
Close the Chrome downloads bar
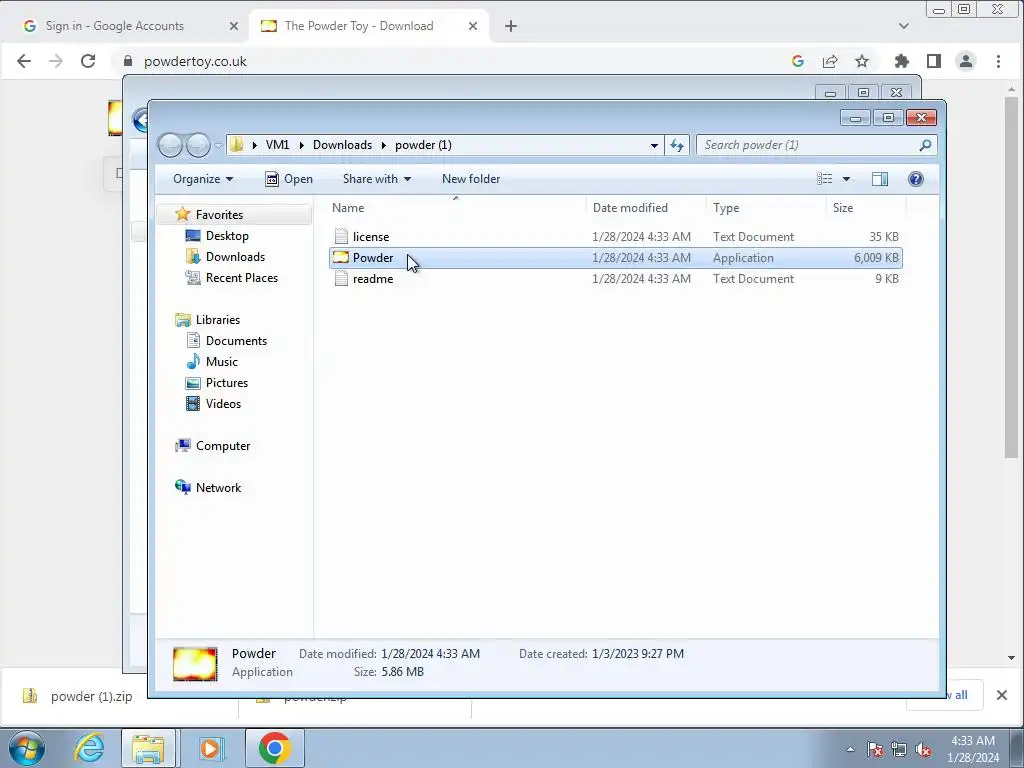point(1001,696)
